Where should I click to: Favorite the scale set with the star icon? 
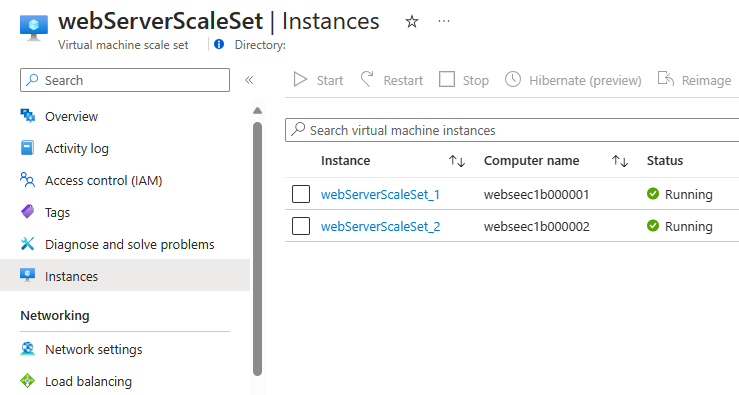412,21
